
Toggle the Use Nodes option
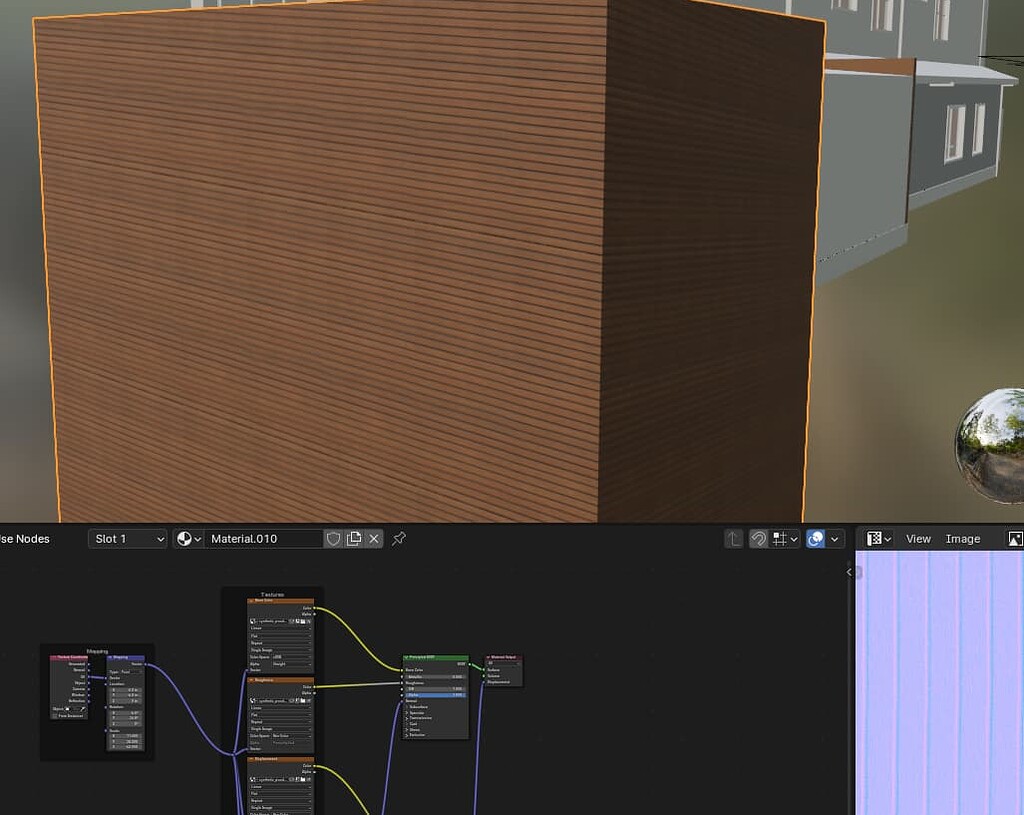click(x=24, y=539)
